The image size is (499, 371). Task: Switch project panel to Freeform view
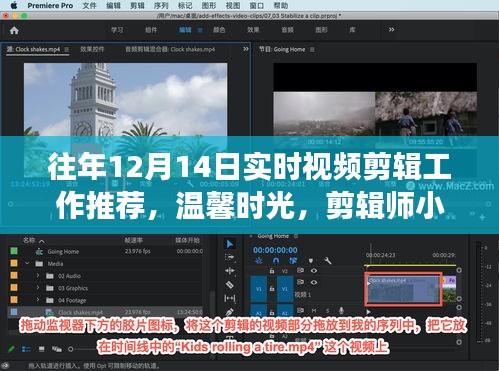pos(57,349)
